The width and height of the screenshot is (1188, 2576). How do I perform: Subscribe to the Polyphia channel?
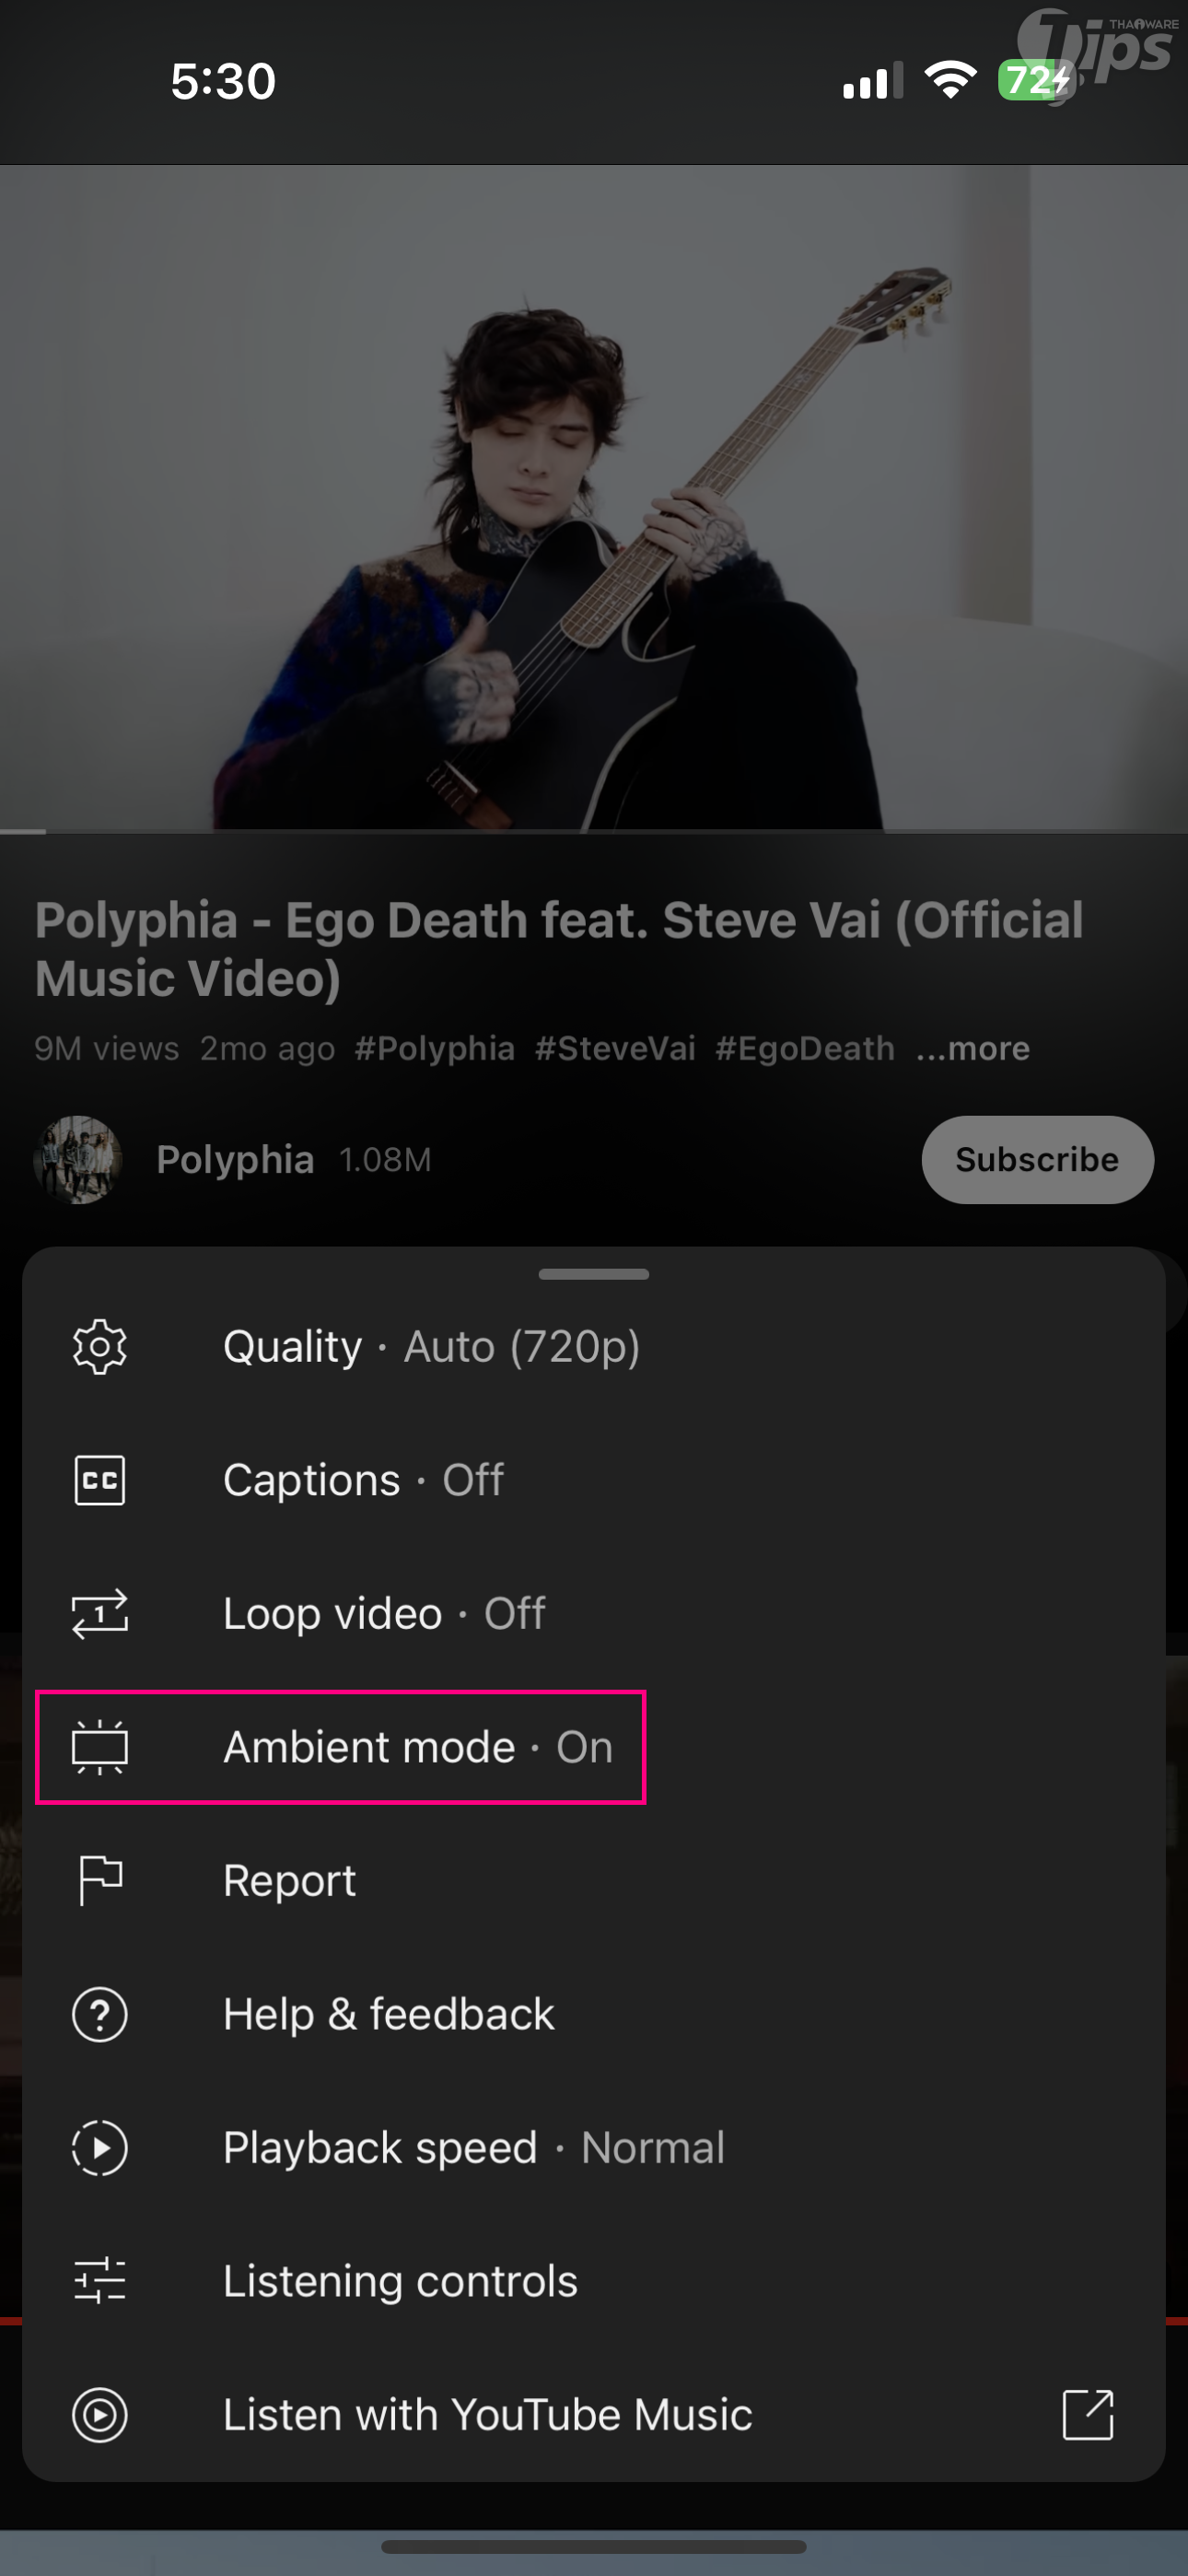(x=1037, y=1160)
